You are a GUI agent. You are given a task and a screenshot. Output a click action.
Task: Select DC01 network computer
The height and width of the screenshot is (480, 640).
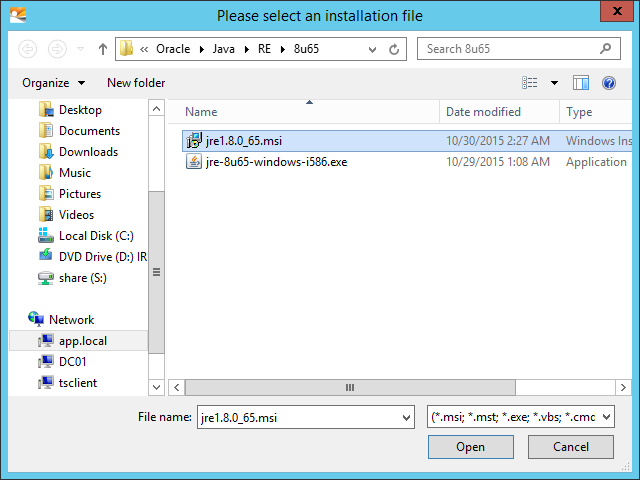point(72,362)
